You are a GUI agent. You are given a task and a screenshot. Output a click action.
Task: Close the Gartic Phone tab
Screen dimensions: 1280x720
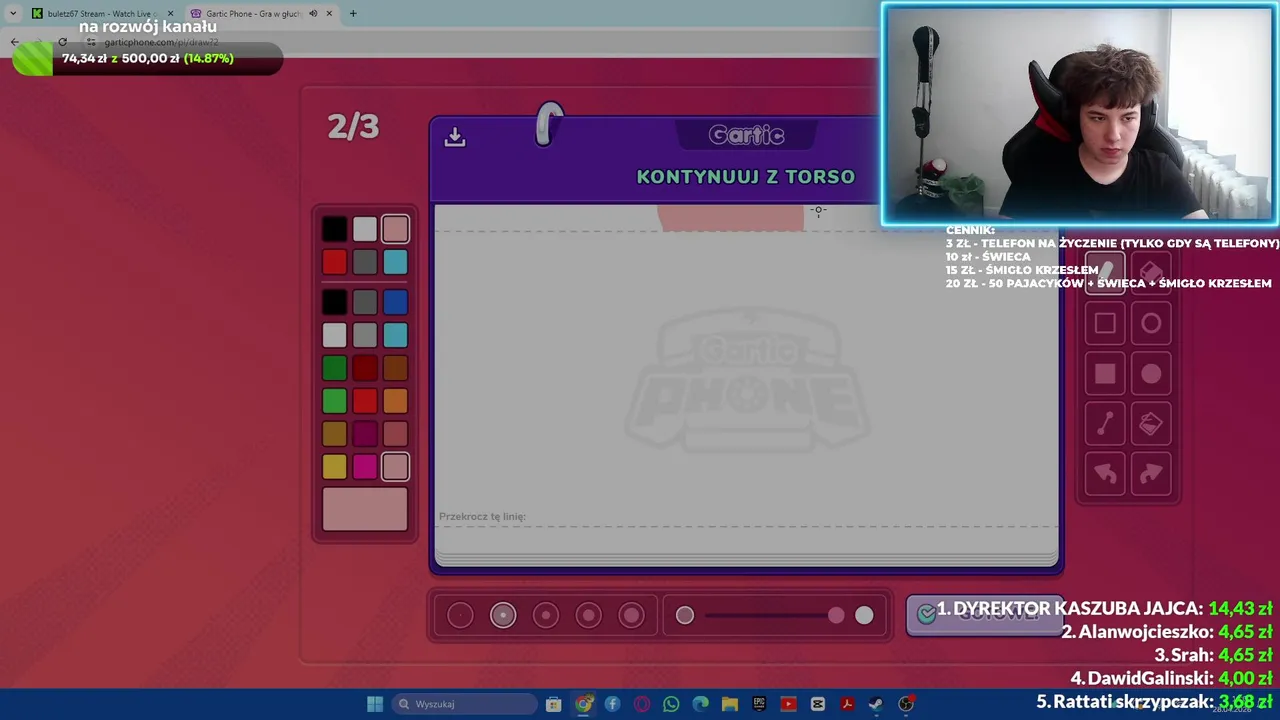pos(329,13)
